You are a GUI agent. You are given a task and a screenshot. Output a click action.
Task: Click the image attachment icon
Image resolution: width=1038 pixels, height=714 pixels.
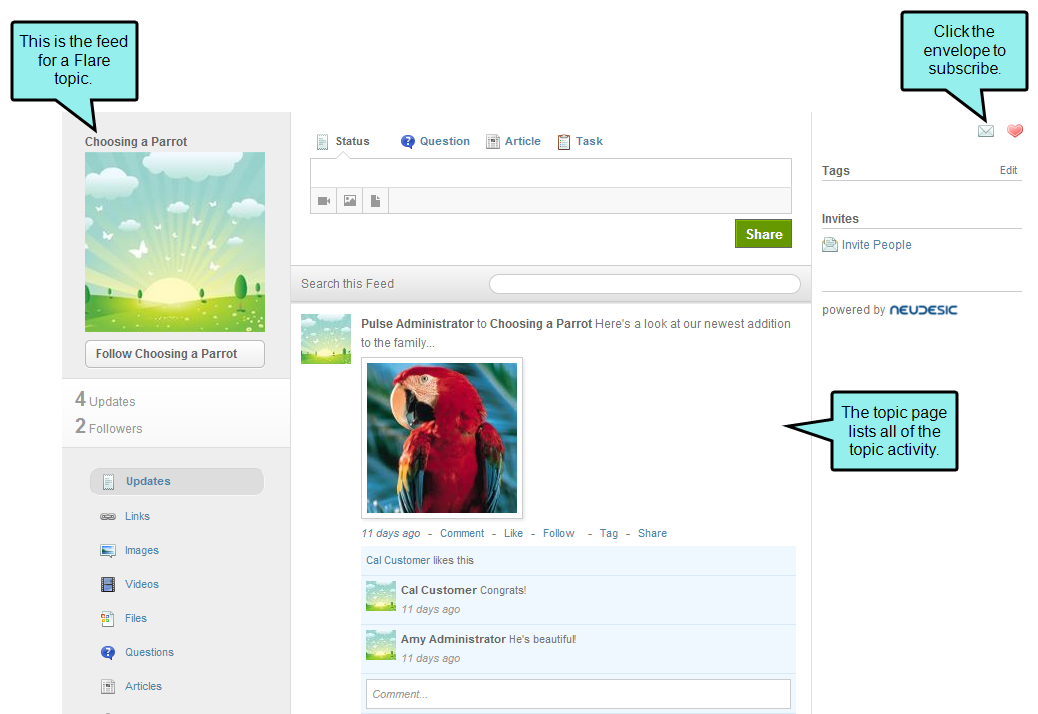point(350,201)
